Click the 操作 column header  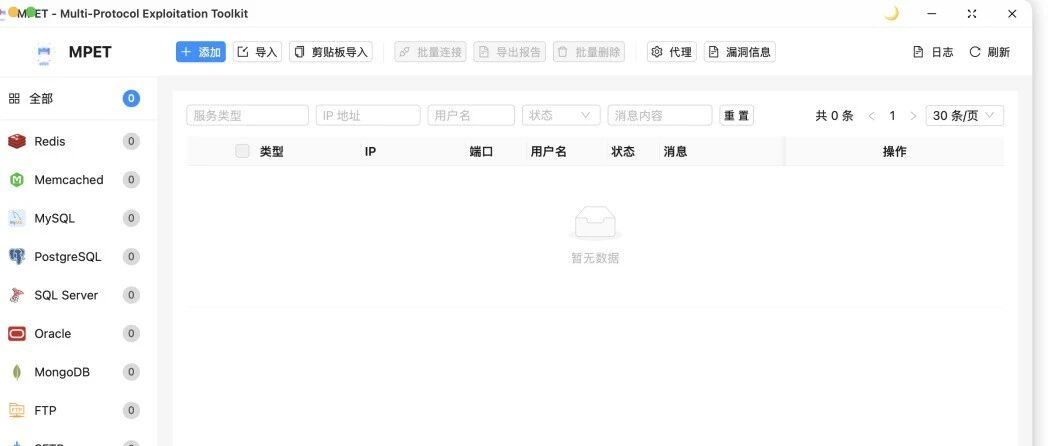(x=894, y=152)
